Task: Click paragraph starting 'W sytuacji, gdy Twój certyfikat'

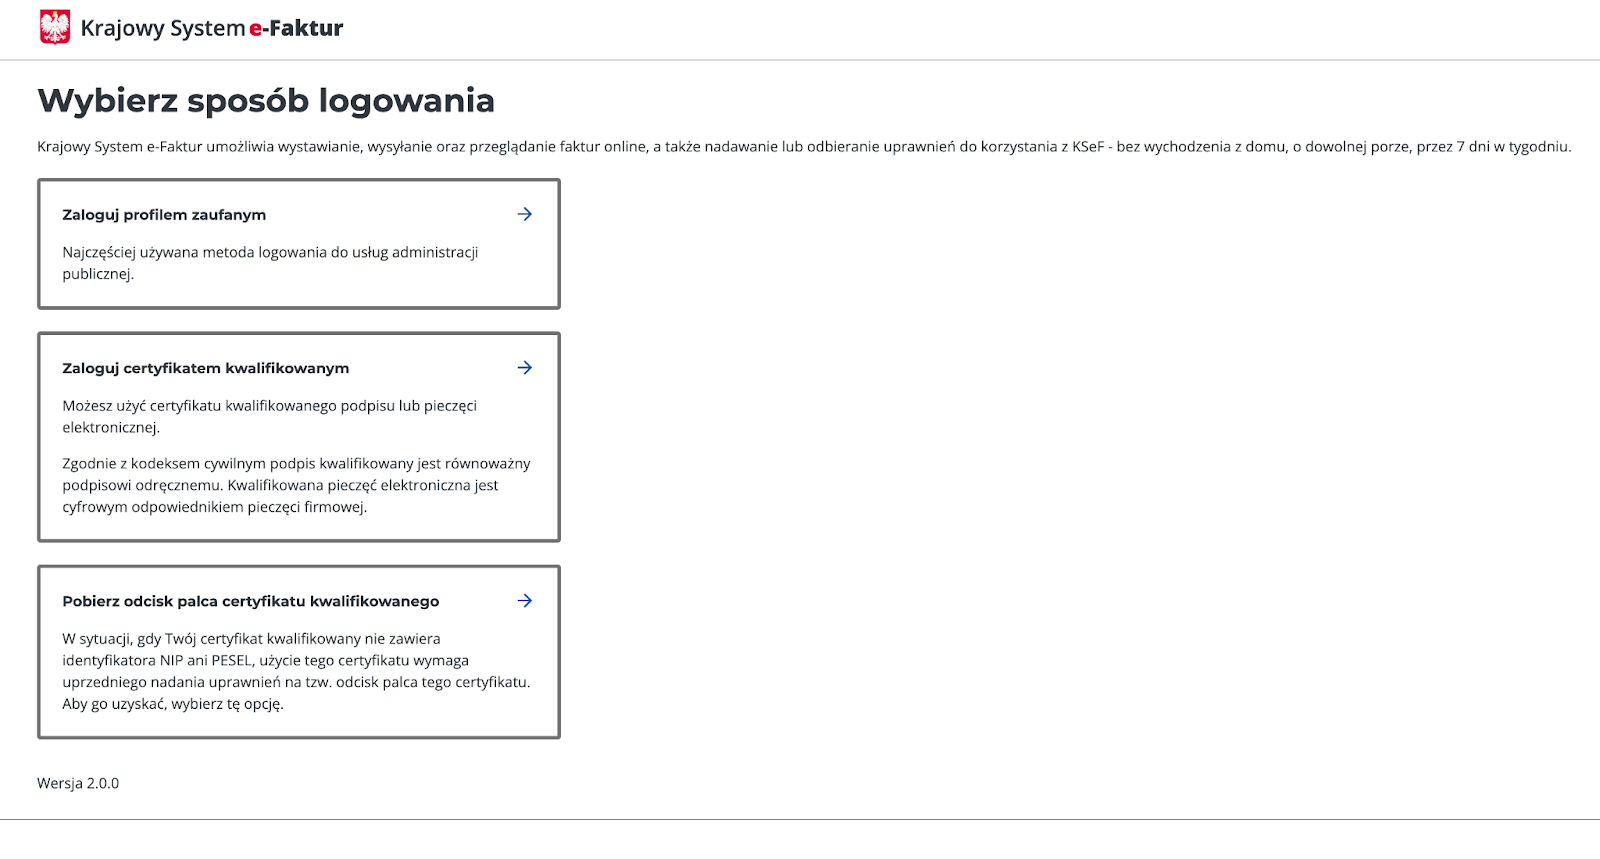Action: pos(296,671)
